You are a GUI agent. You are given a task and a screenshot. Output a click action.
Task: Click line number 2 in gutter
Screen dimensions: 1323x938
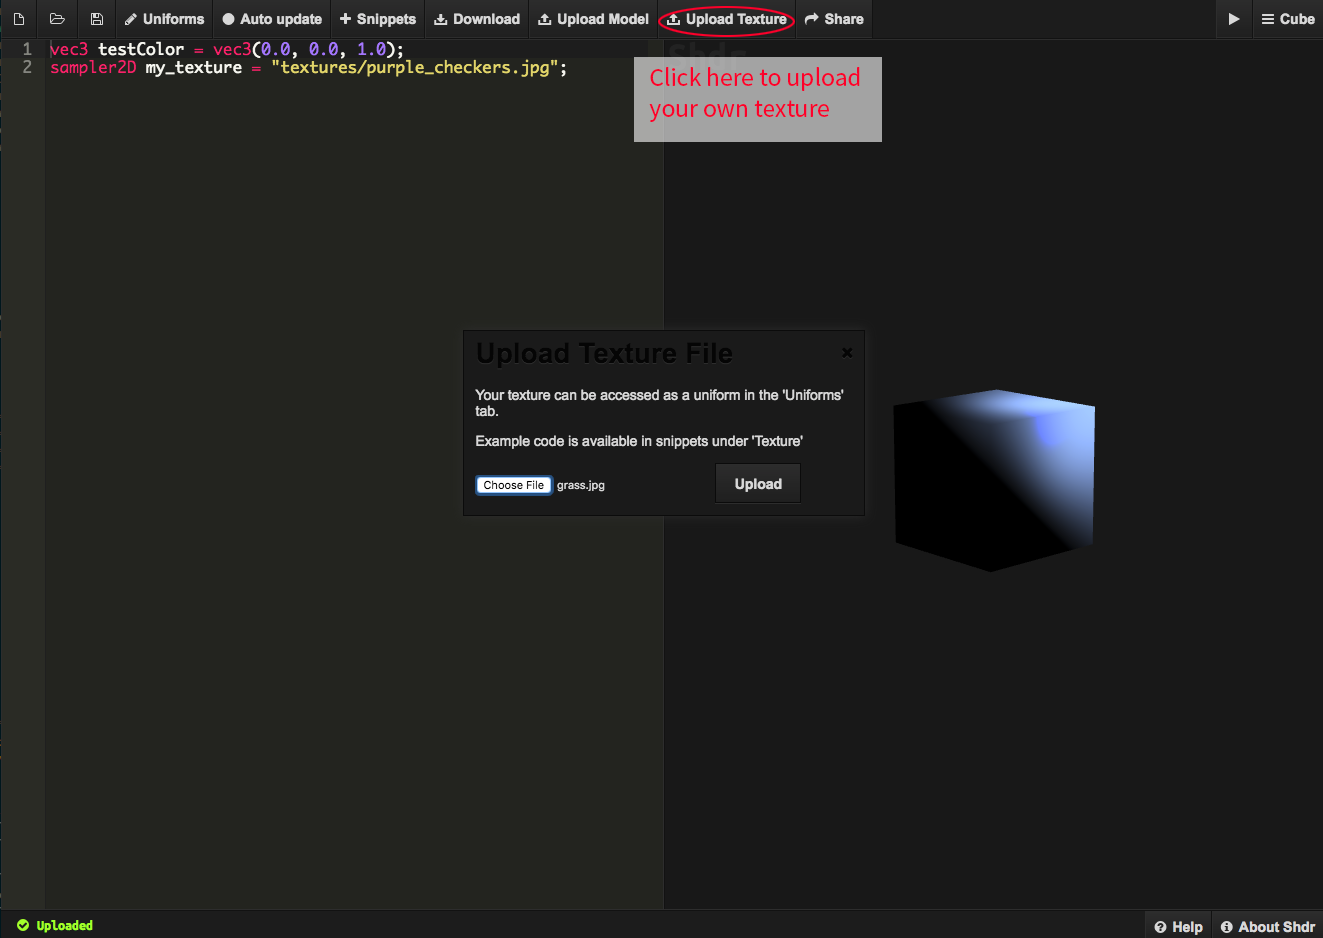[x=27, y=68]
